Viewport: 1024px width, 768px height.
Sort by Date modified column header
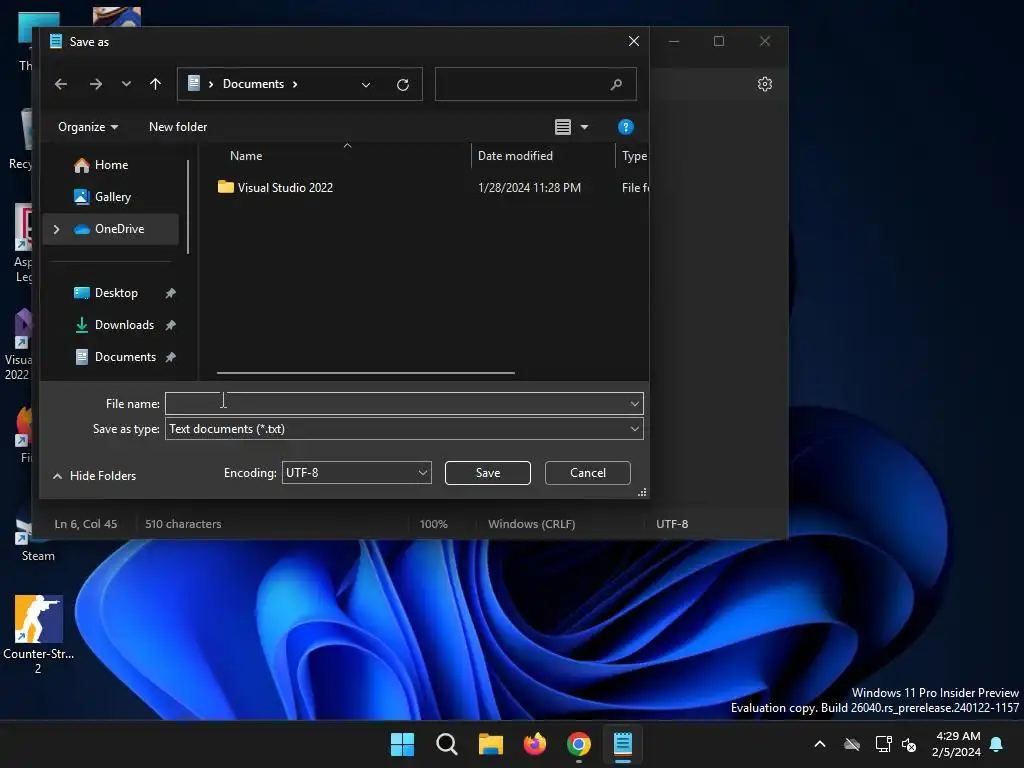pyautogui.click(x=515, y=156)
